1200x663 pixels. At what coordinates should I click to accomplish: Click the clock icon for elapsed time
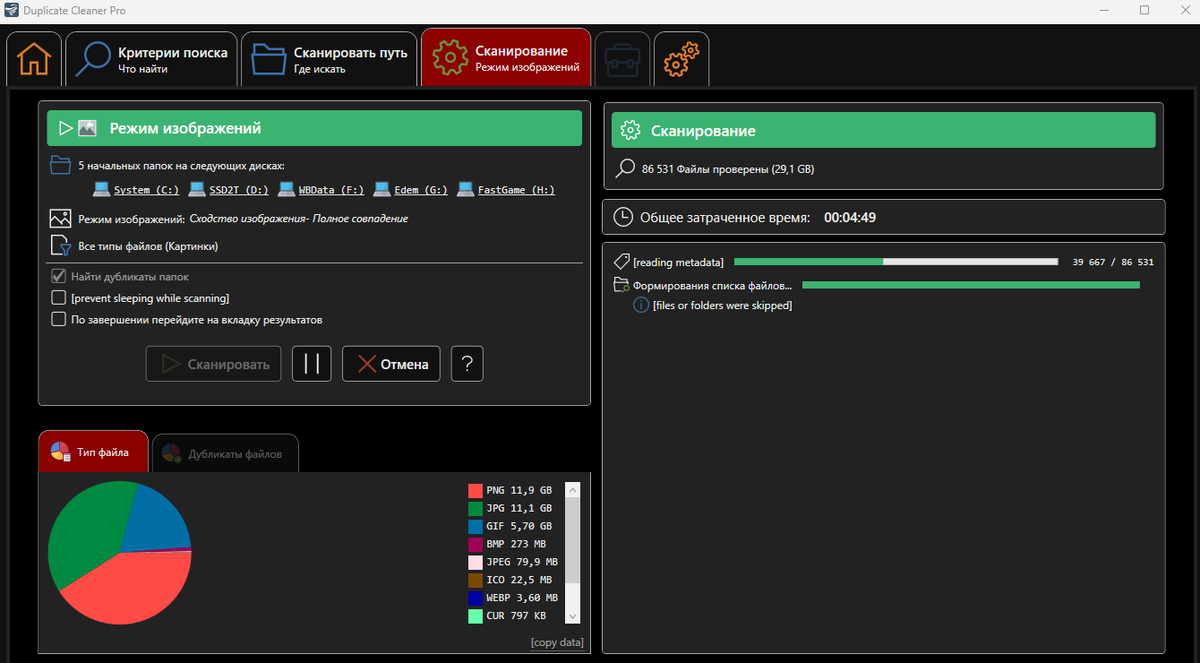pos(625,216)
